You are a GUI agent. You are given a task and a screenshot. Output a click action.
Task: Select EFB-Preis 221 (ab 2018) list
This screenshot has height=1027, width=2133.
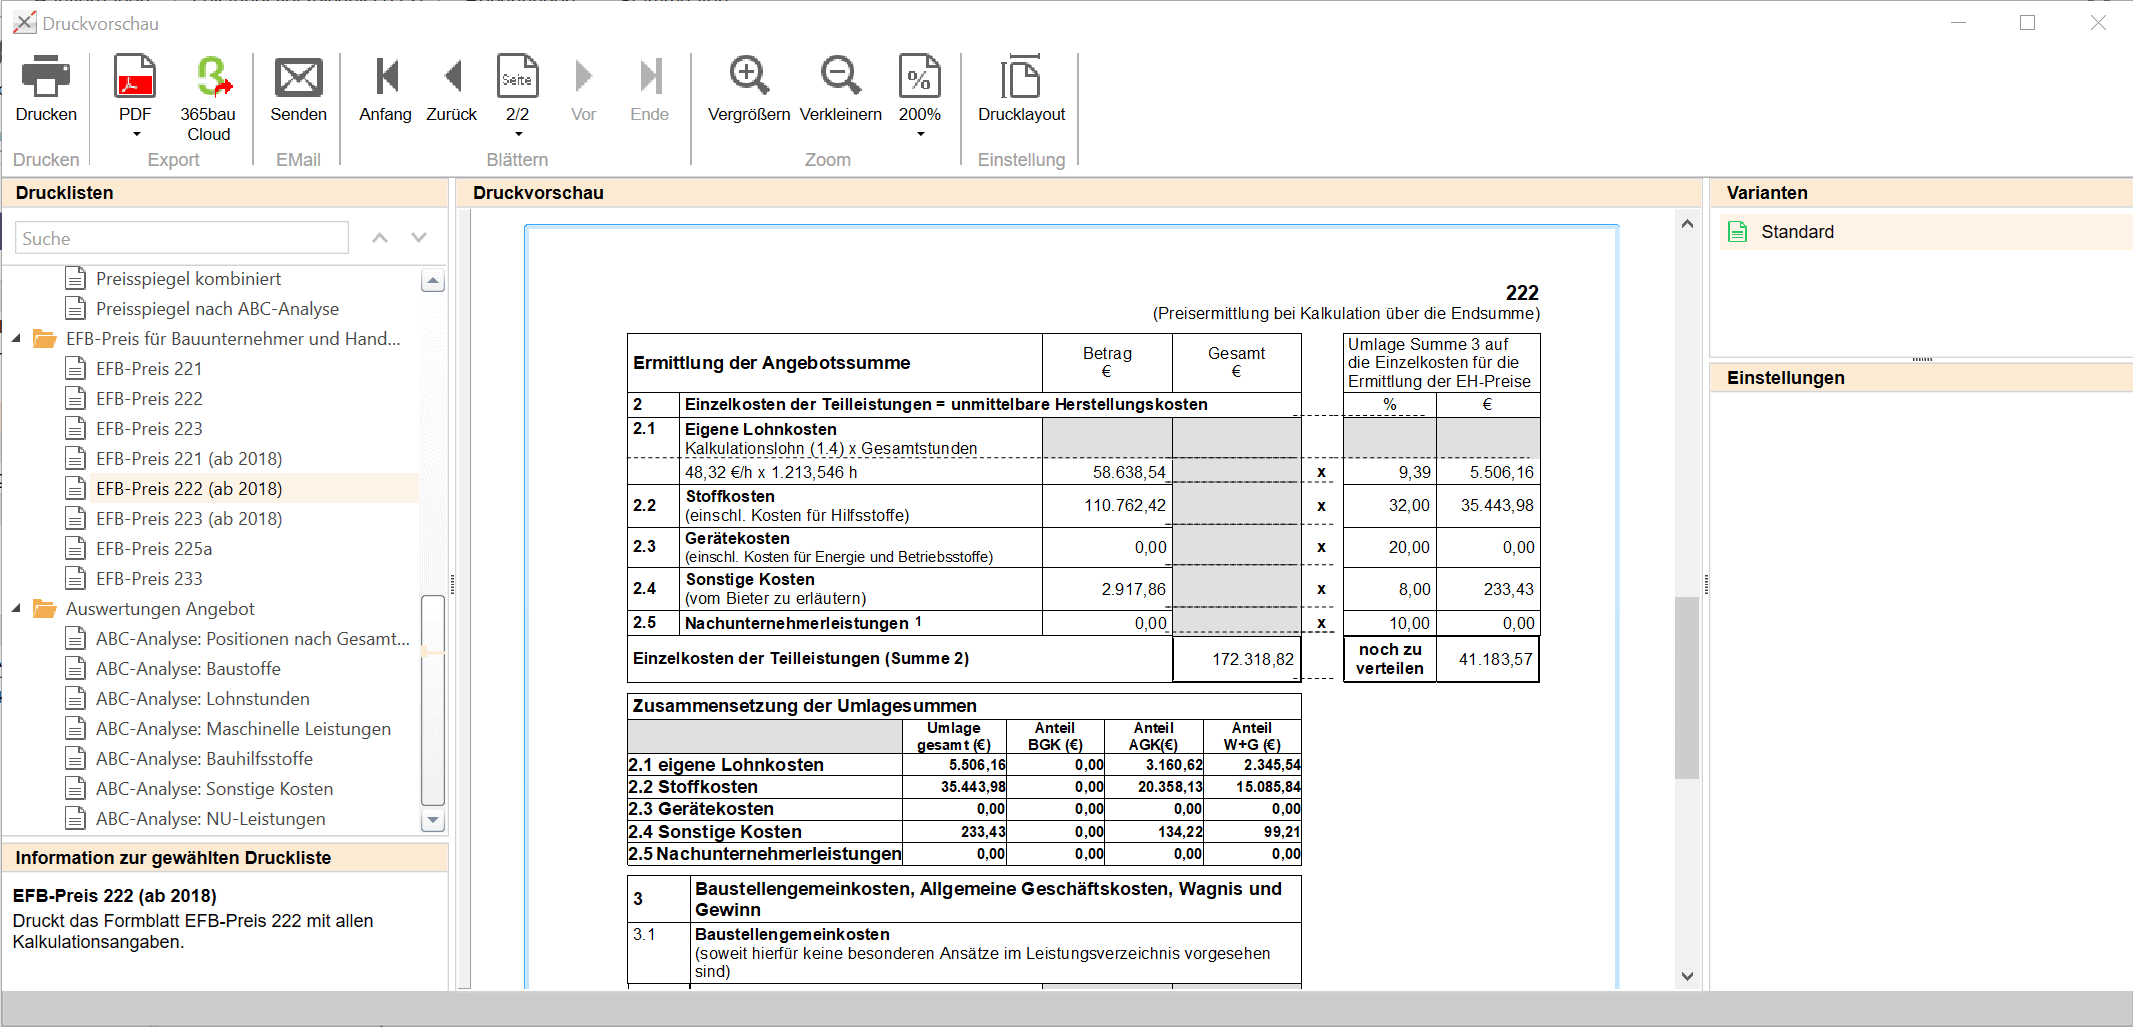coord(189,459)
